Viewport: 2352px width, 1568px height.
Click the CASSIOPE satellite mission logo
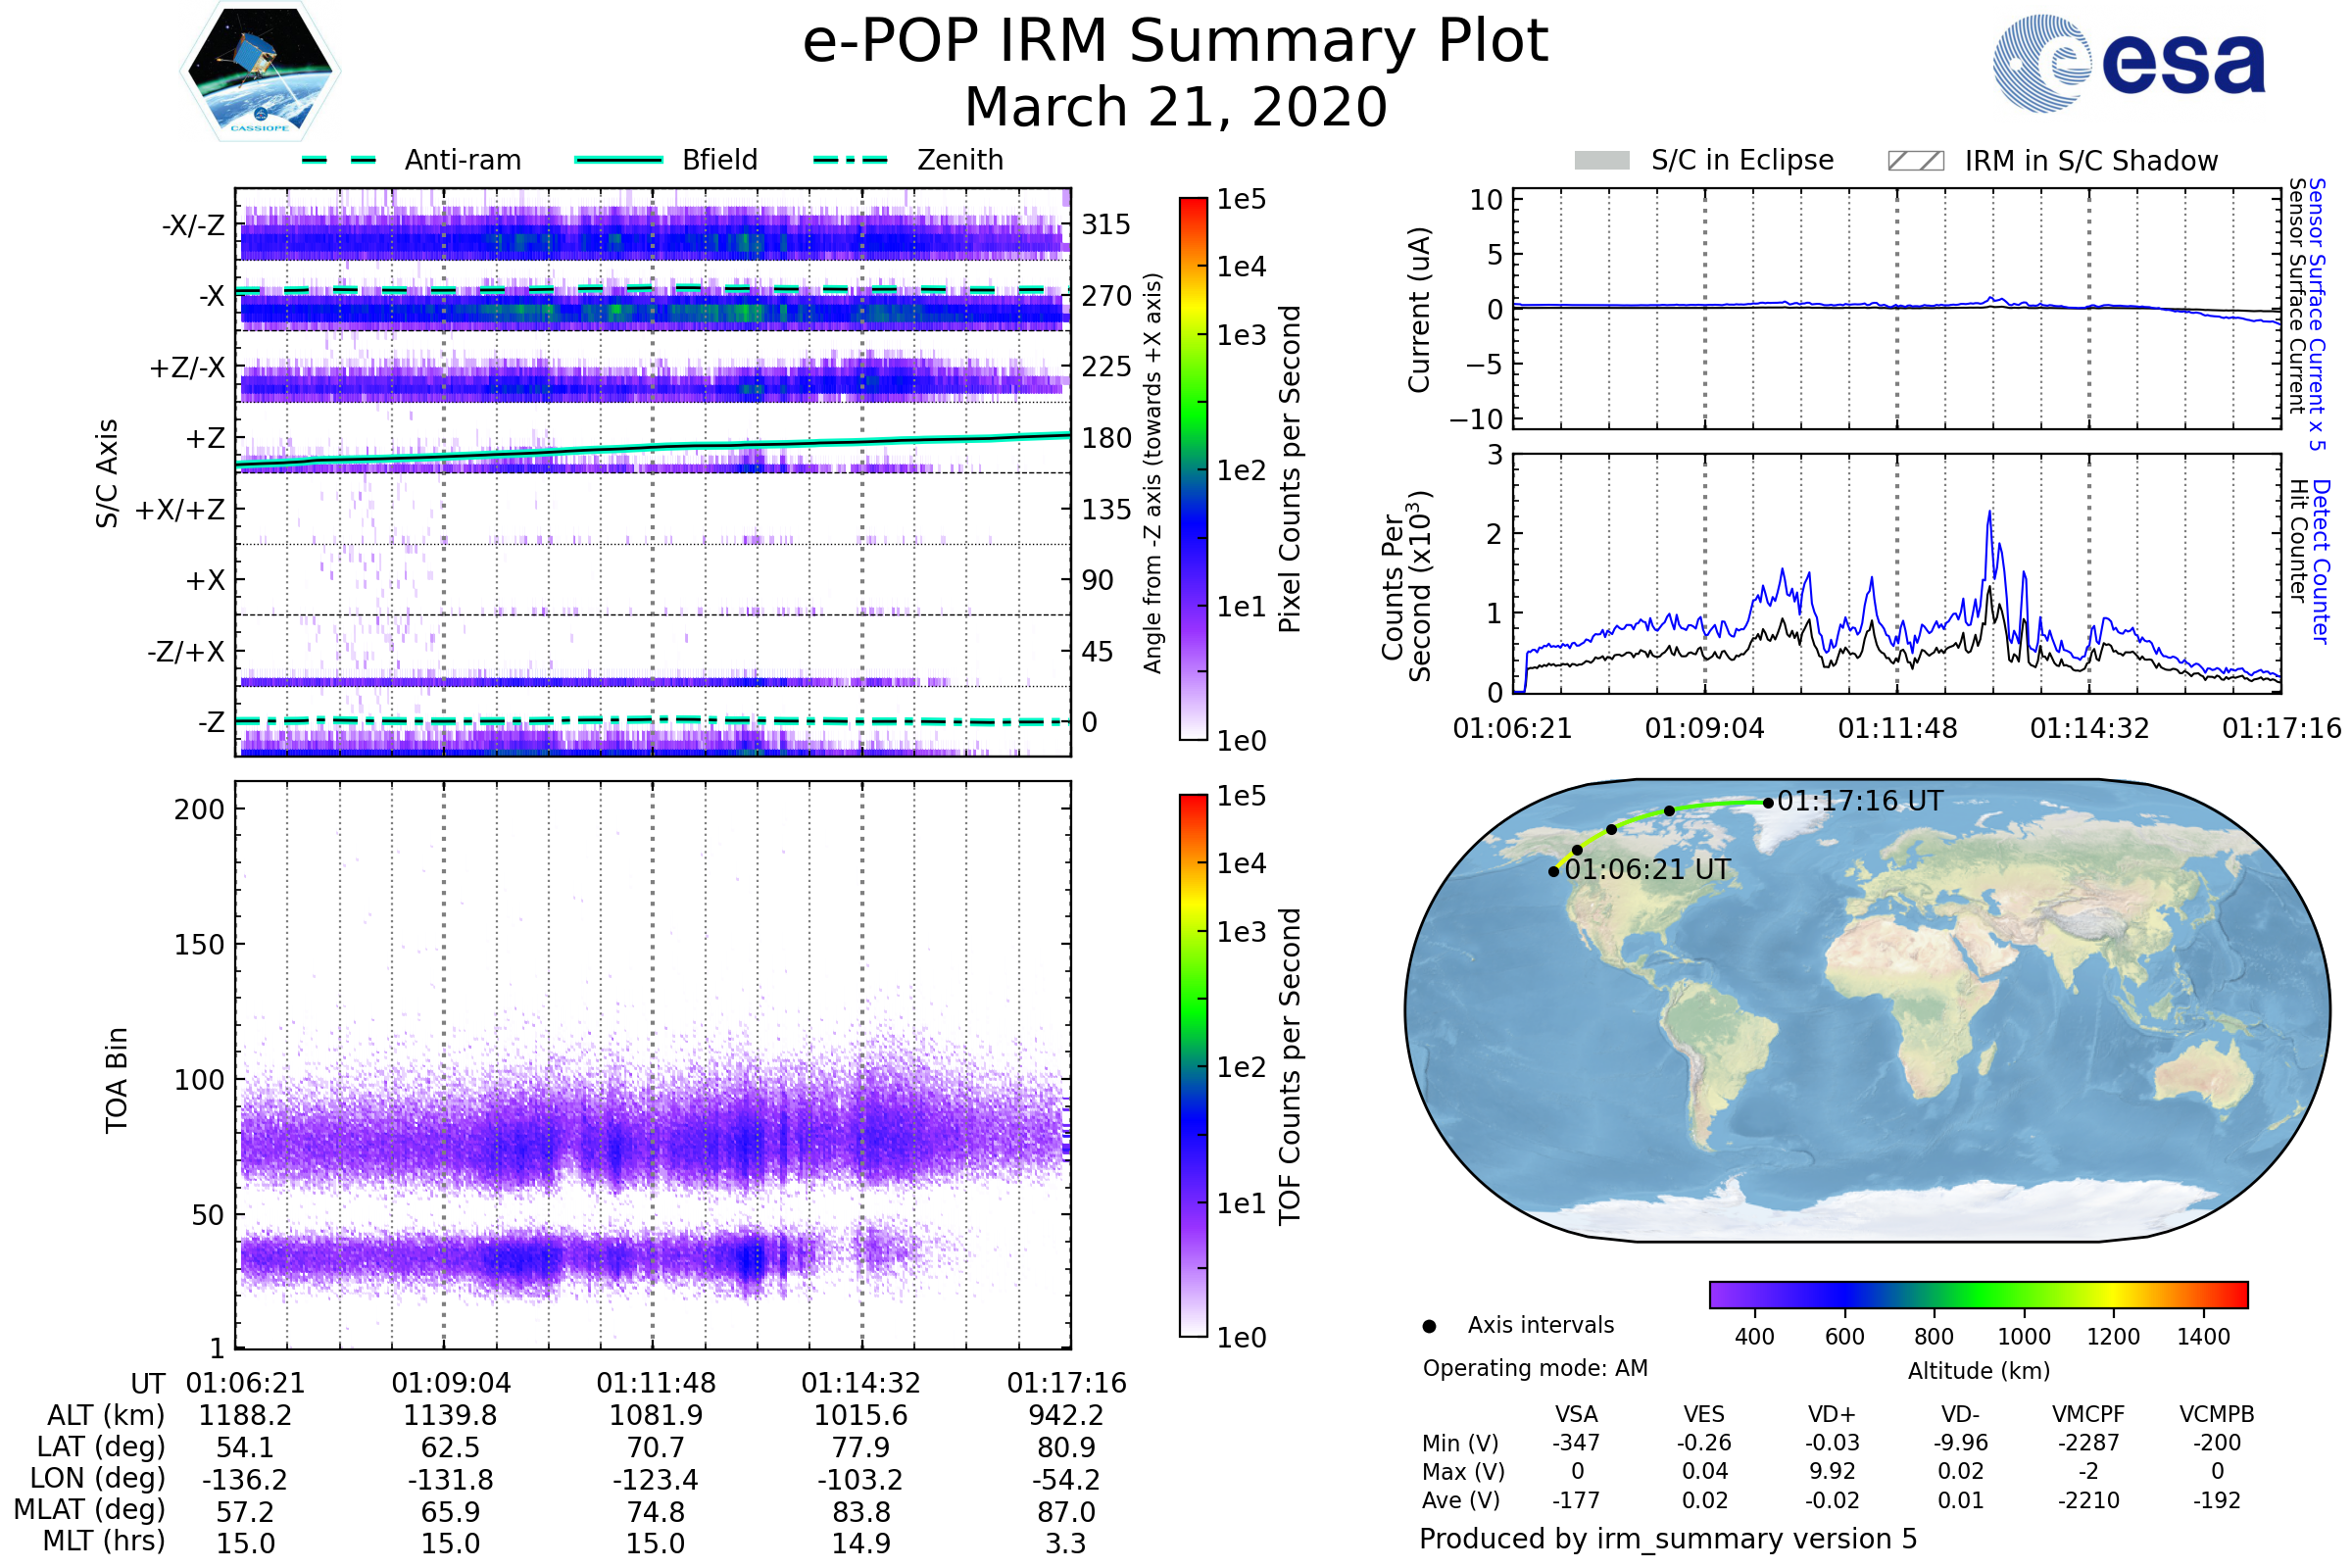260,72
